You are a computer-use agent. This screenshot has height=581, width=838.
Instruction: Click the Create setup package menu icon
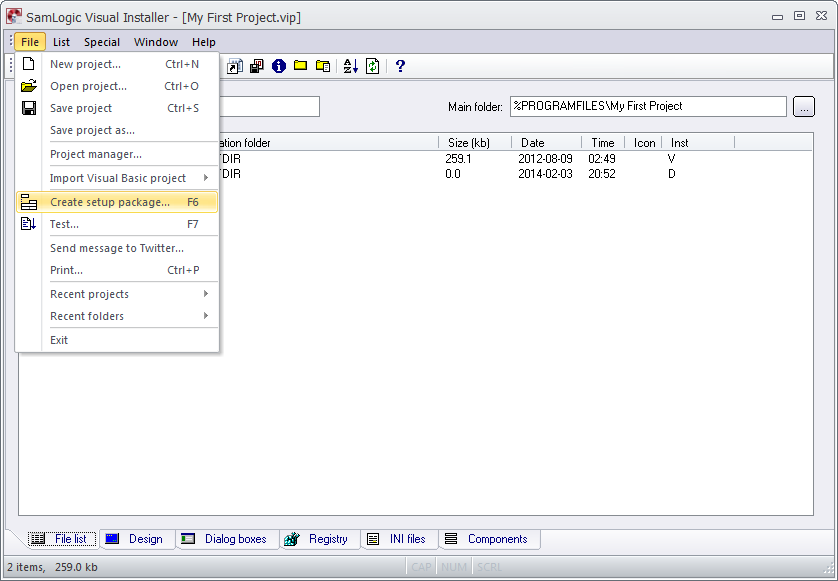tap(29, 202)
